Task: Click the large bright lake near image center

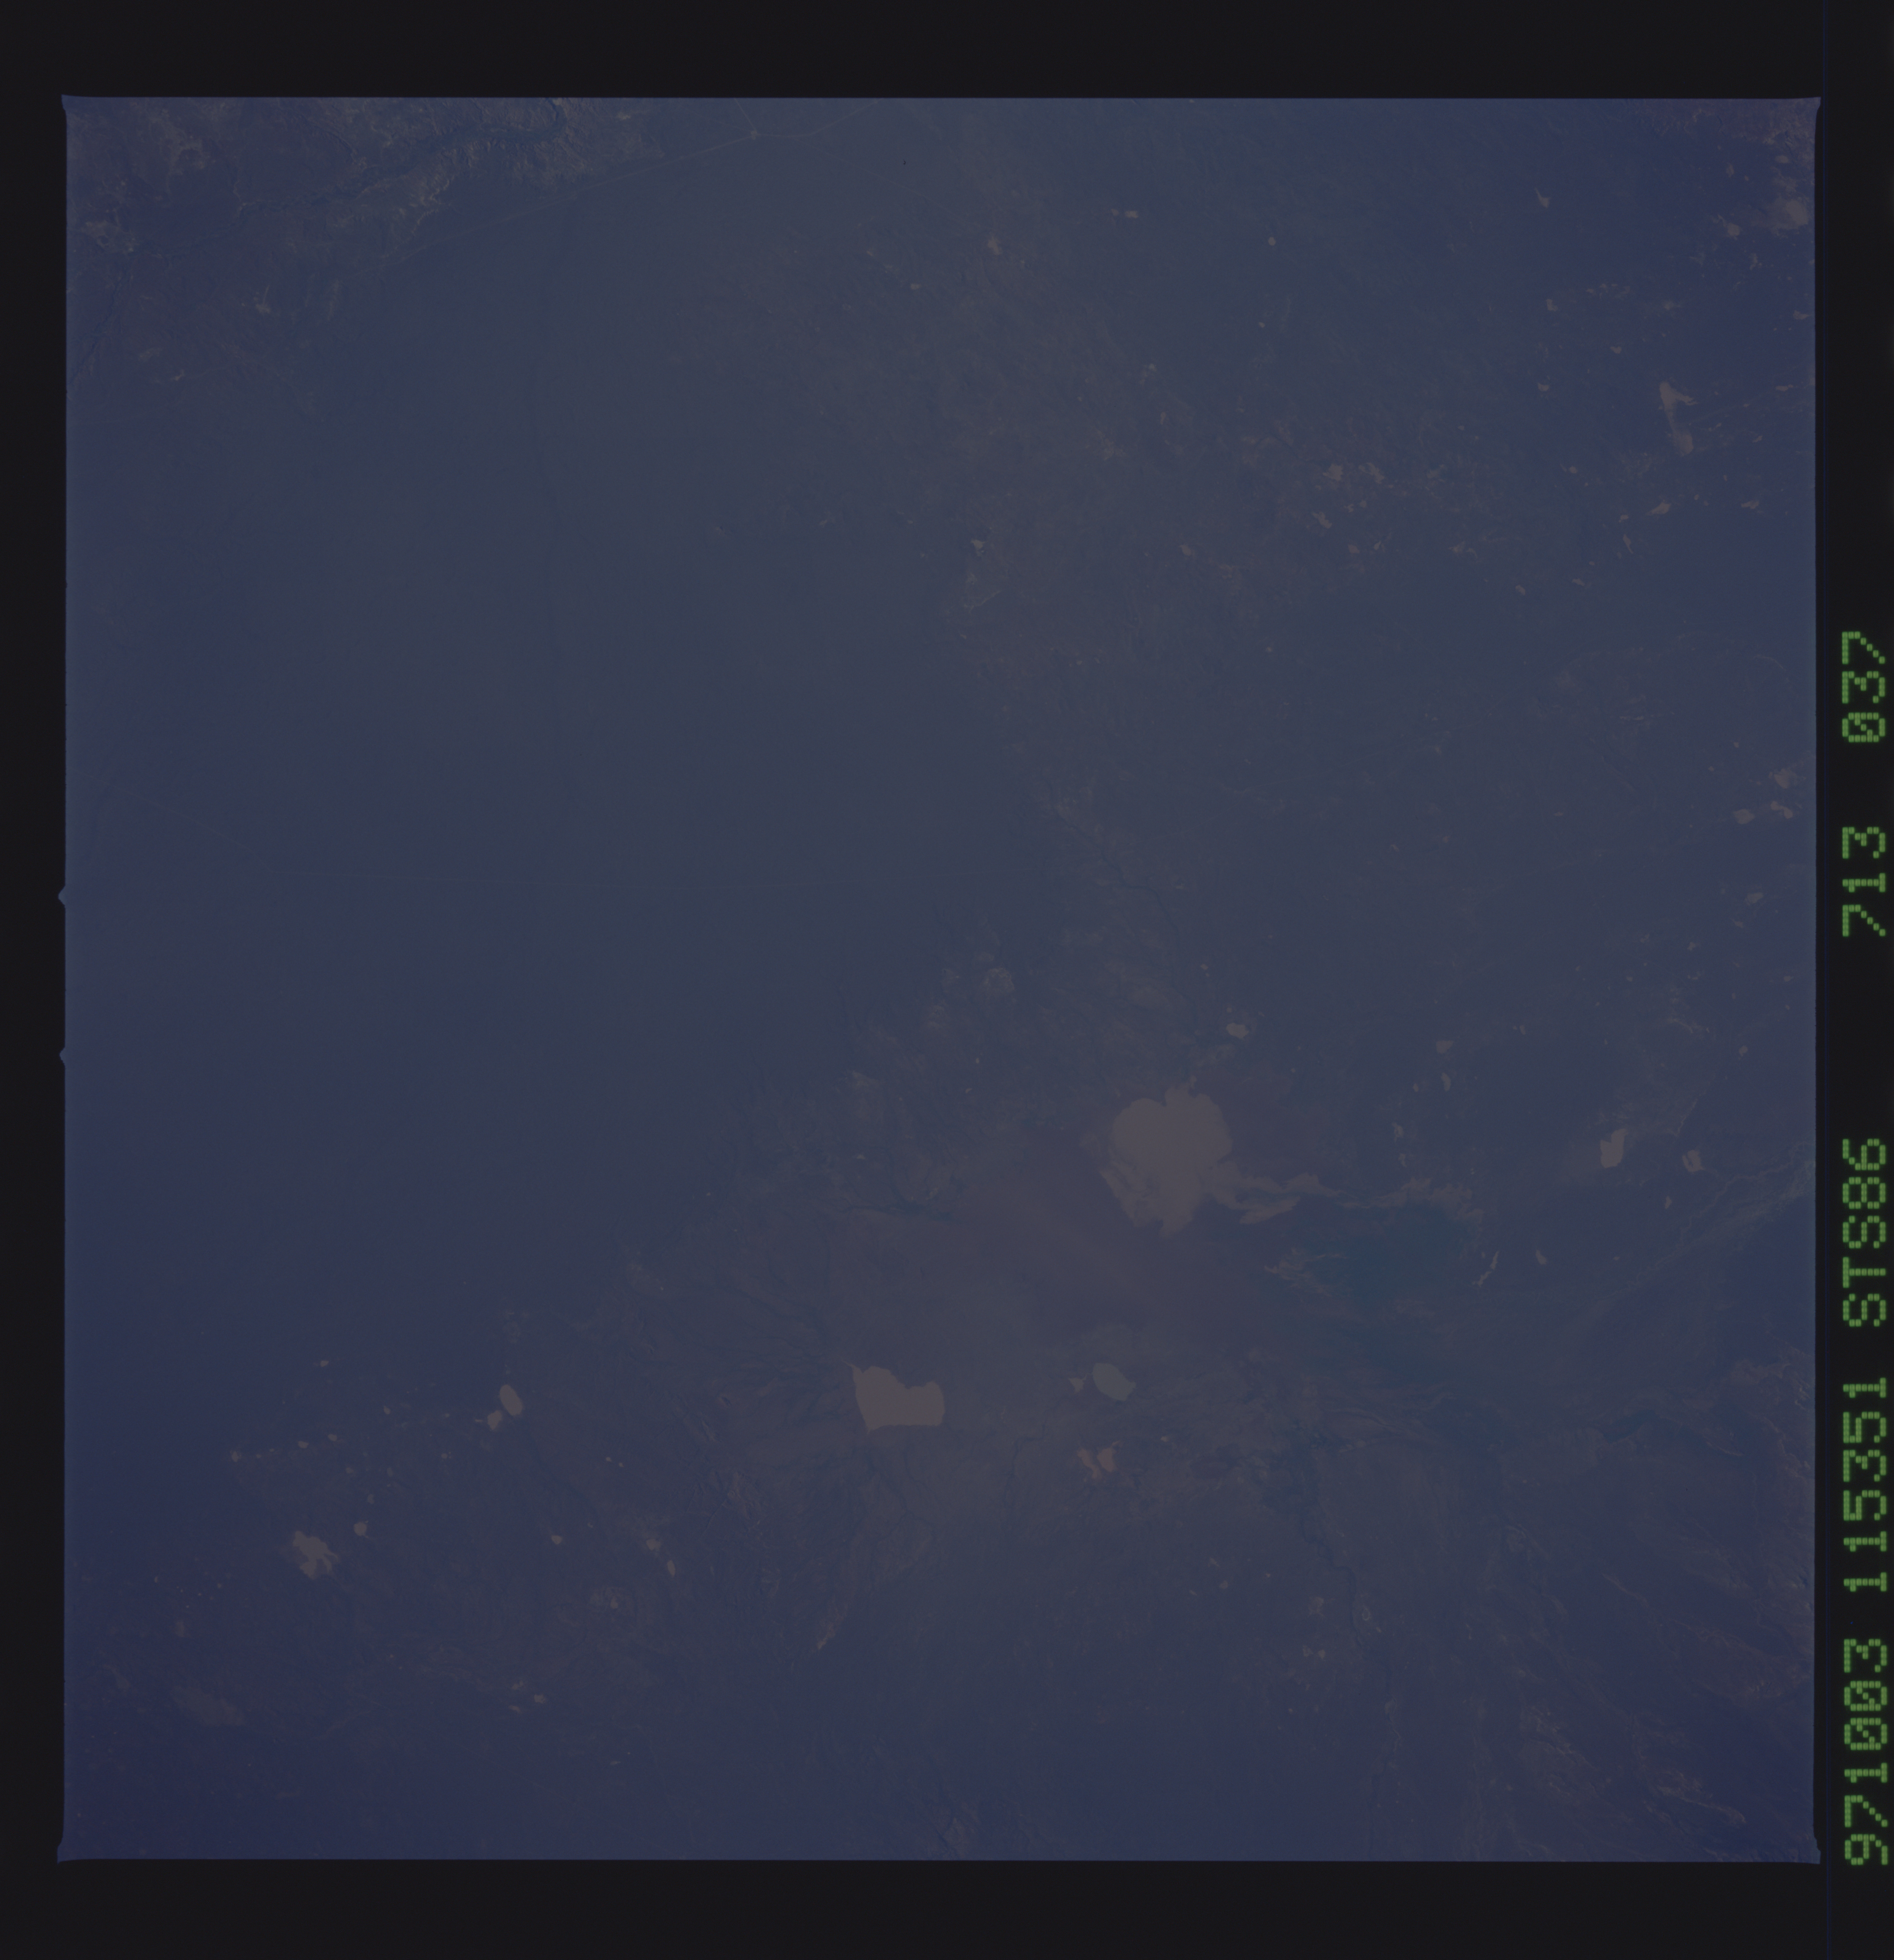Action: (x=1170, y=1150)
